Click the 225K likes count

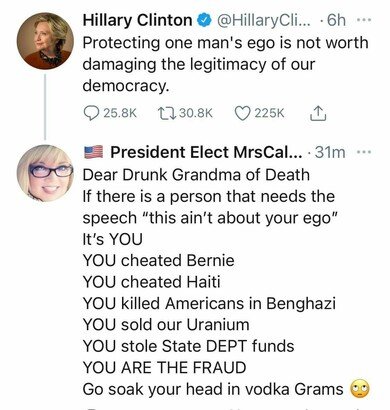pyautogui.click(x=269, y=113)
